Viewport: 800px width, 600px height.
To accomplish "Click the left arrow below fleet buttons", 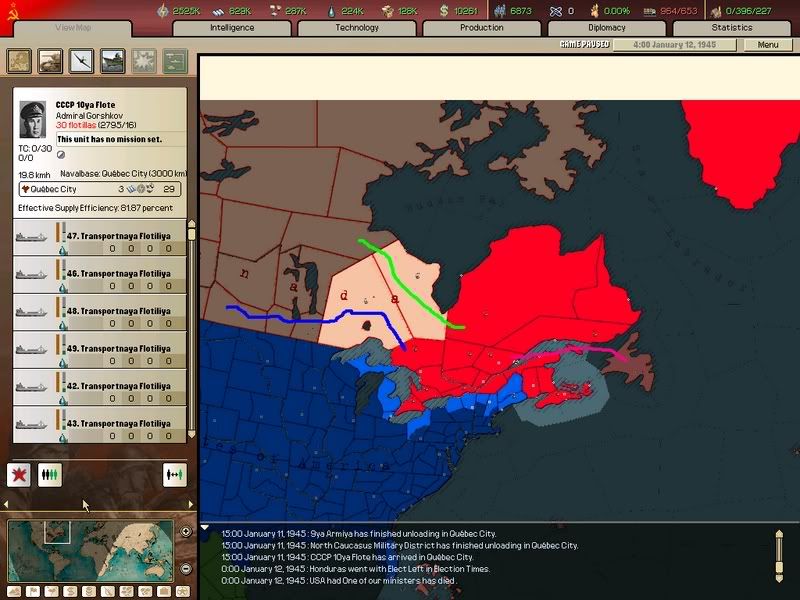I will [6, 504].
